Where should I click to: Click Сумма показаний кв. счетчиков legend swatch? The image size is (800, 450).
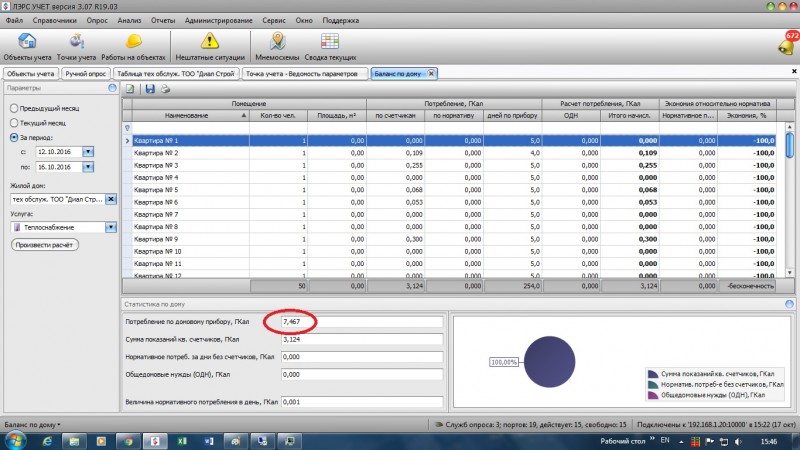click(653, 374)
